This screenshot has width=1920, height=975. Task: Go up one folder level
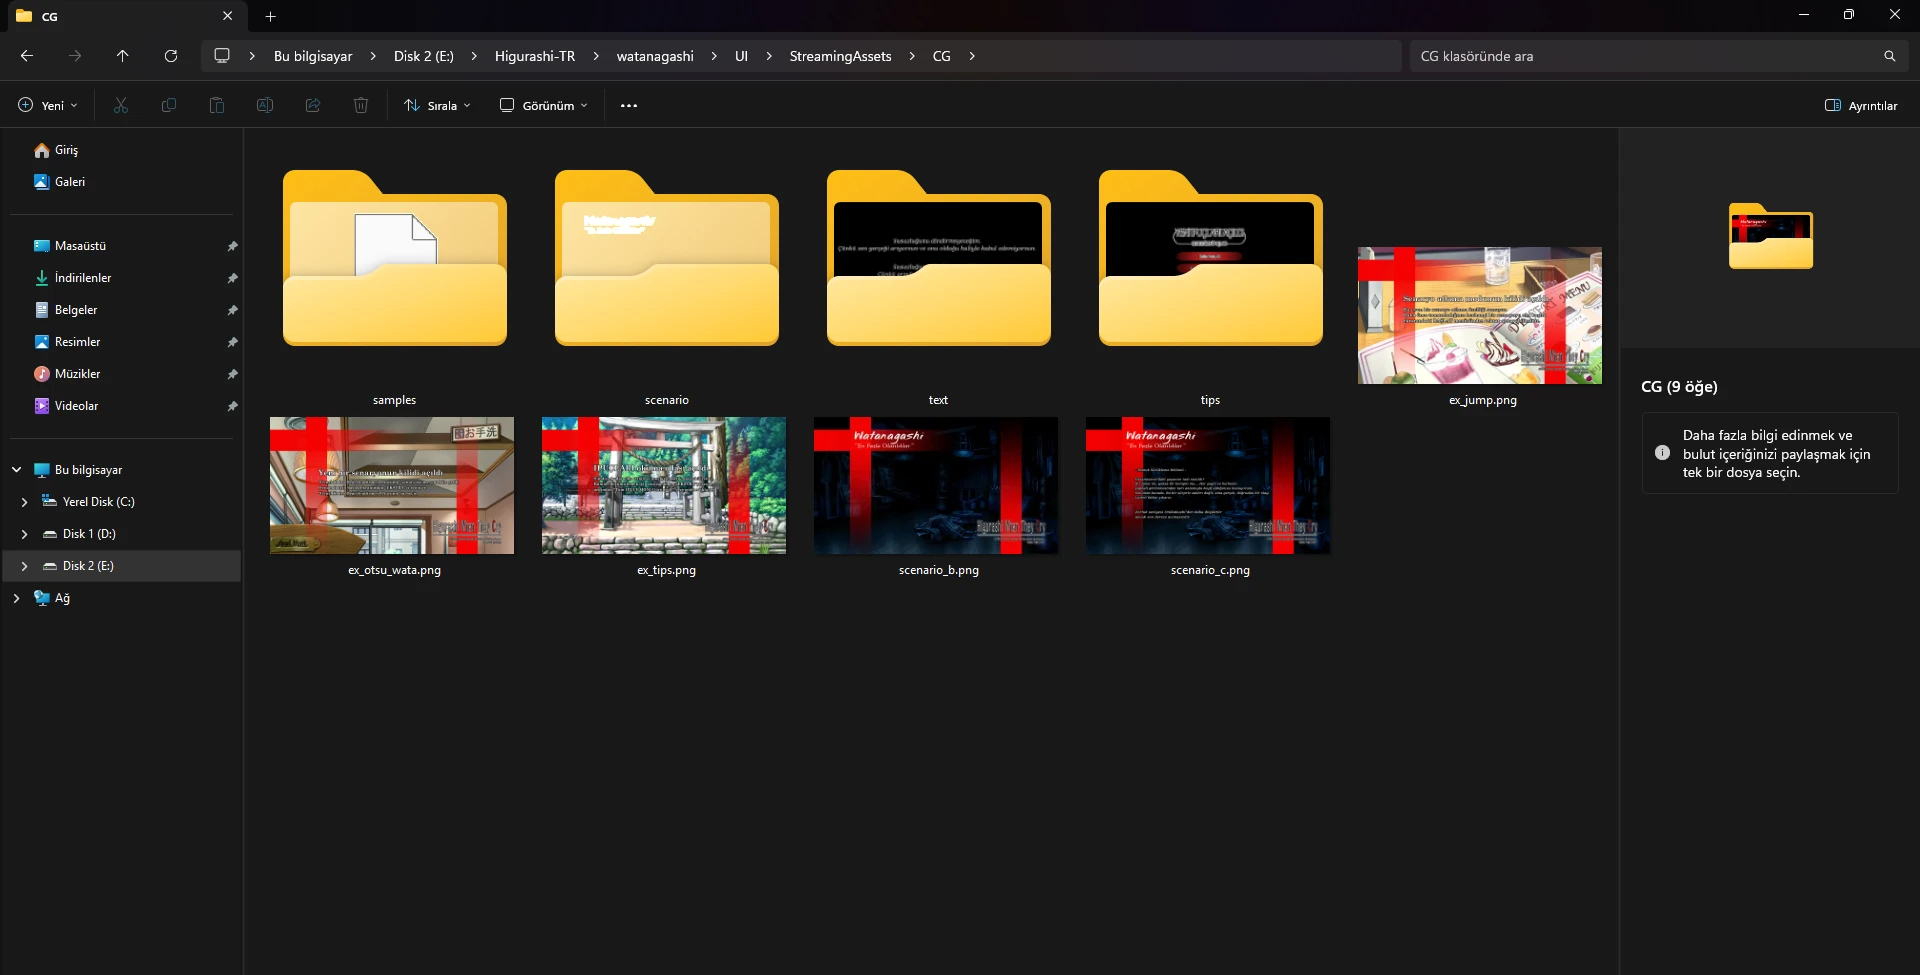(x=122, y=56)
